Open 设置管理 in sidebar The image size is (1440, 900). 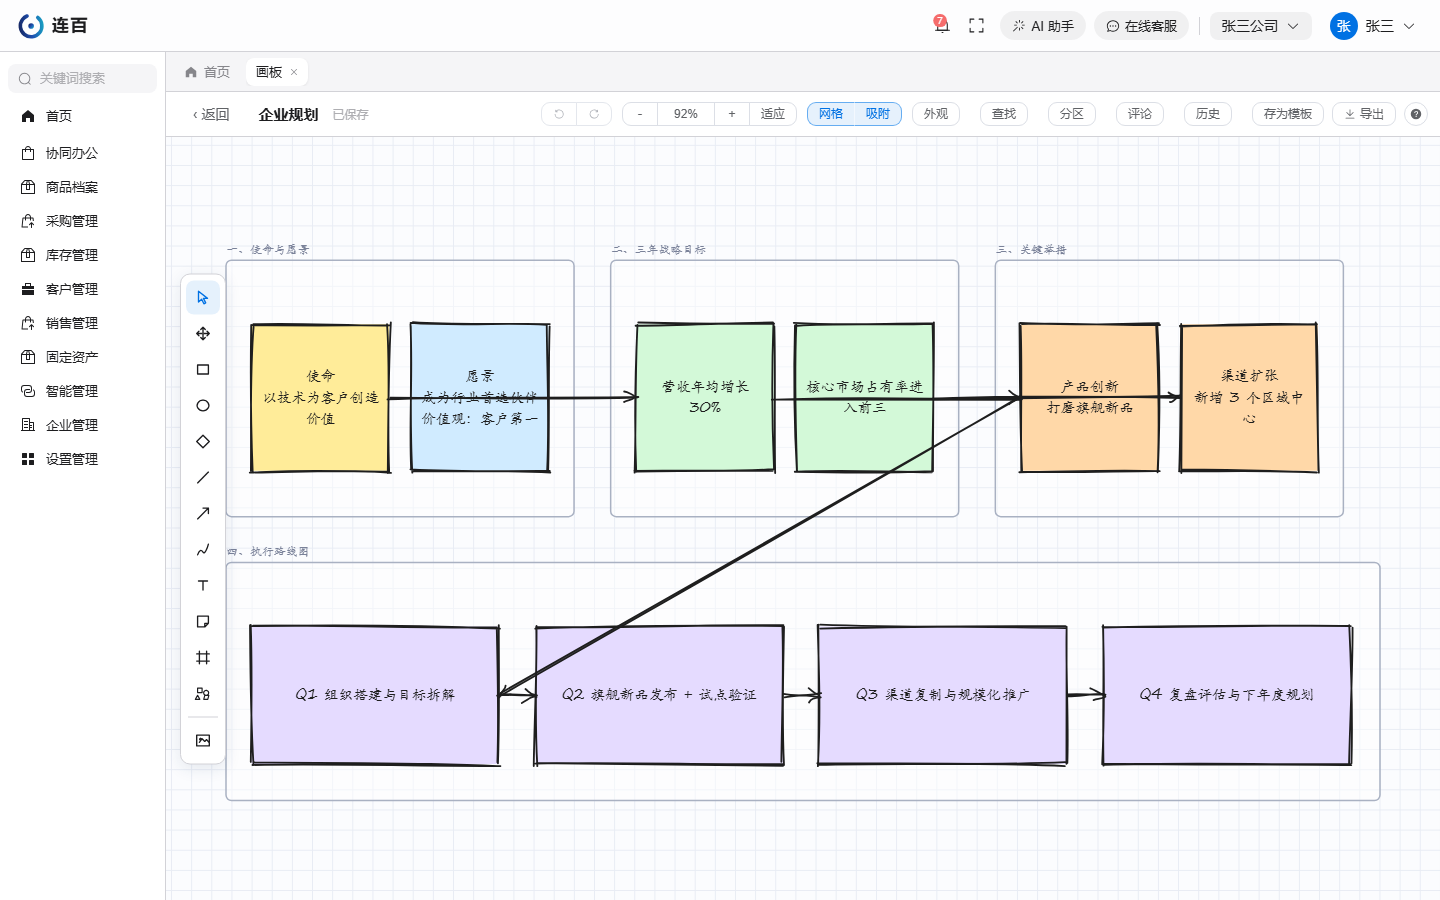pyautogui.click(x=72, y=459)
